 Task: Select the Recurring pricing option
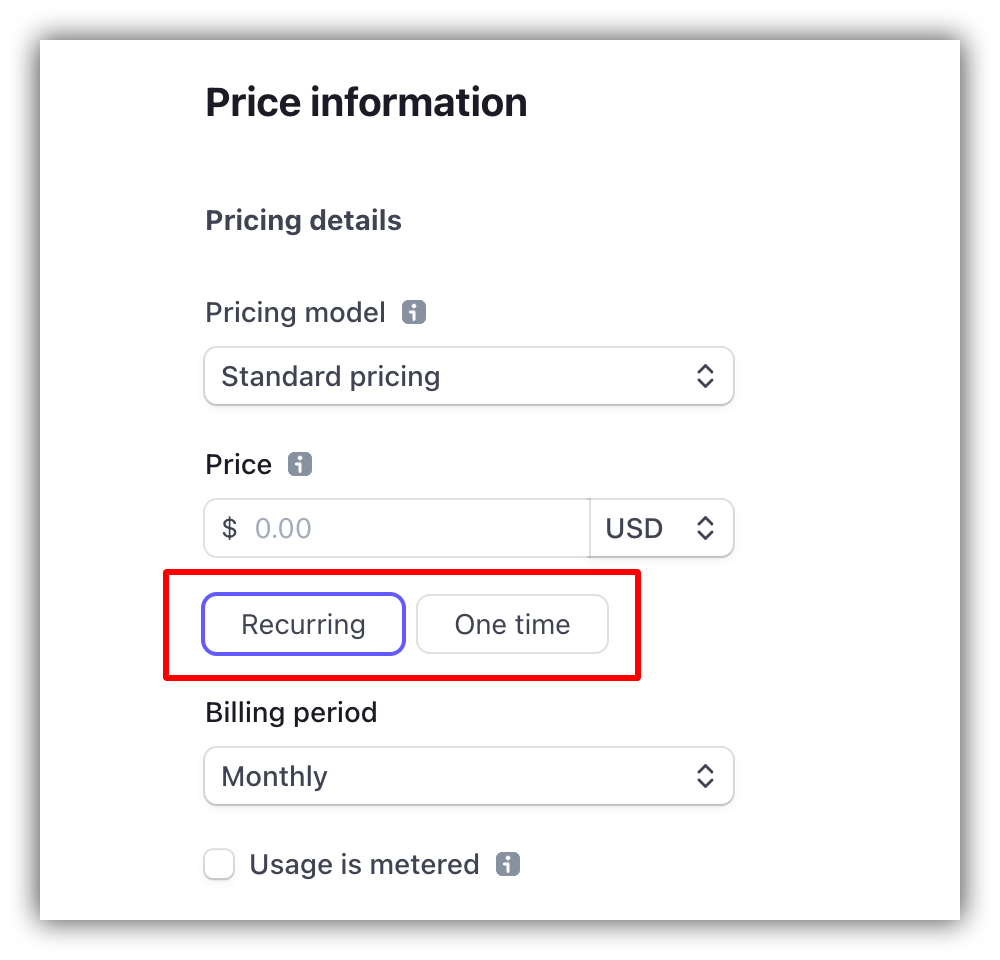point(303,624)
